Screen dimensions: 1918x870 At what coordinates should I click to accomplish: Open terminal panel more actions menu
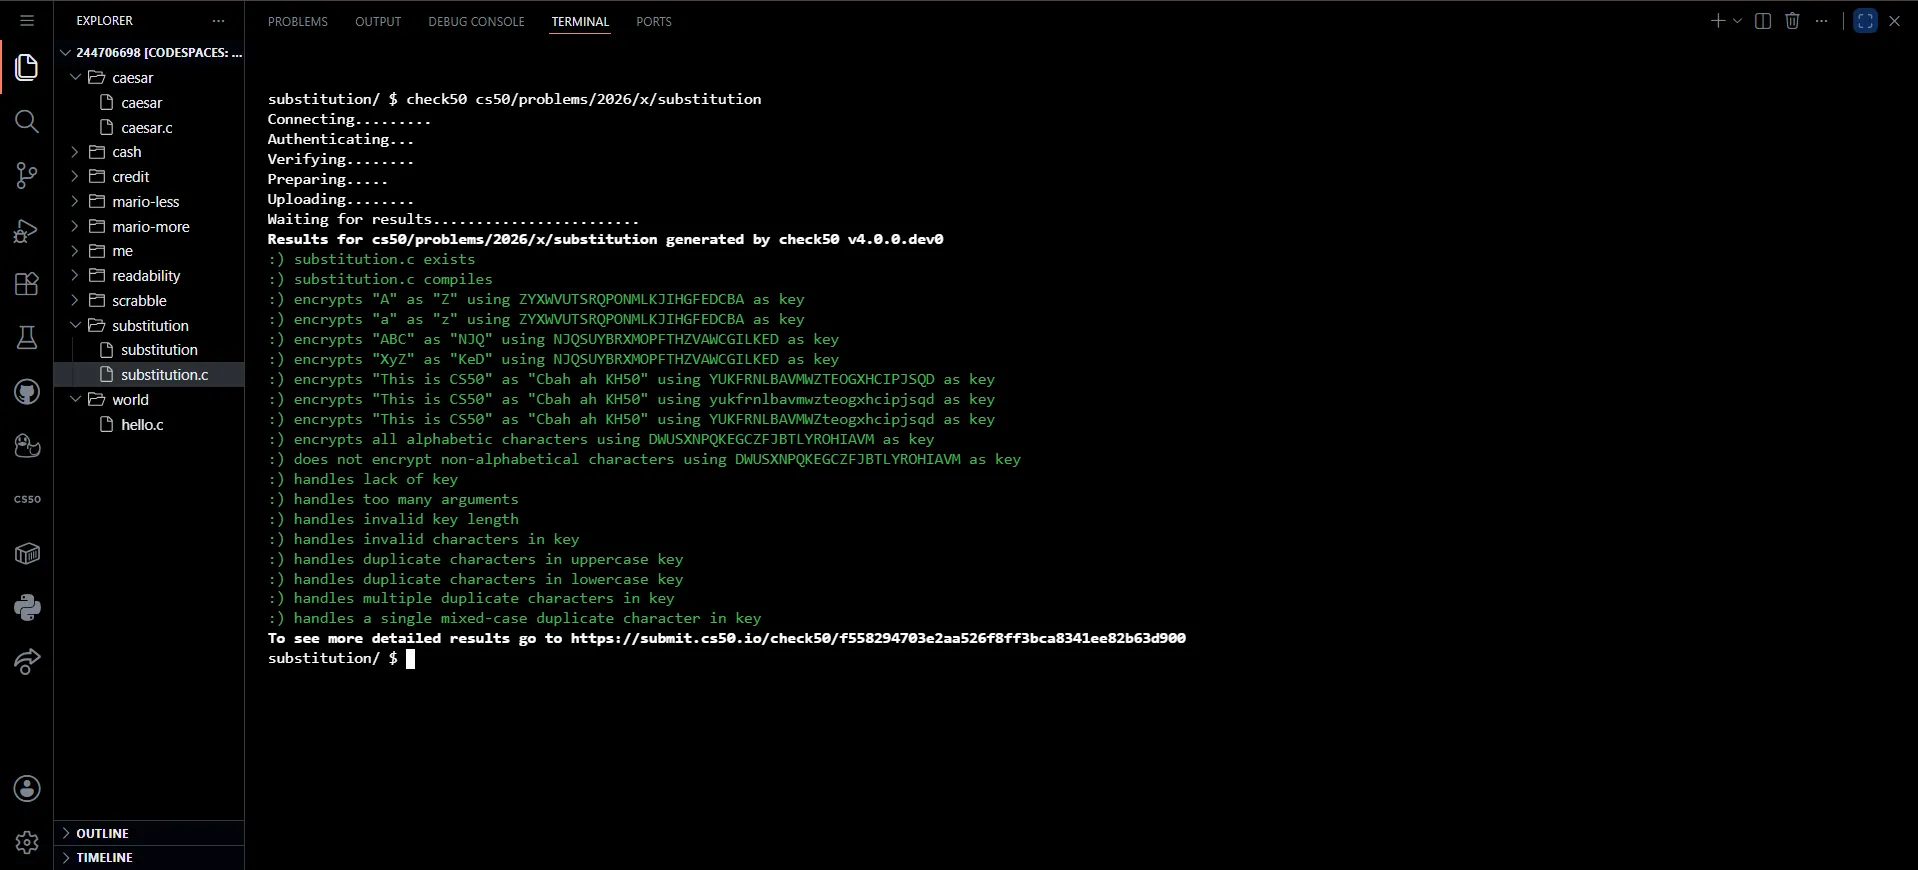[1821, 20]
